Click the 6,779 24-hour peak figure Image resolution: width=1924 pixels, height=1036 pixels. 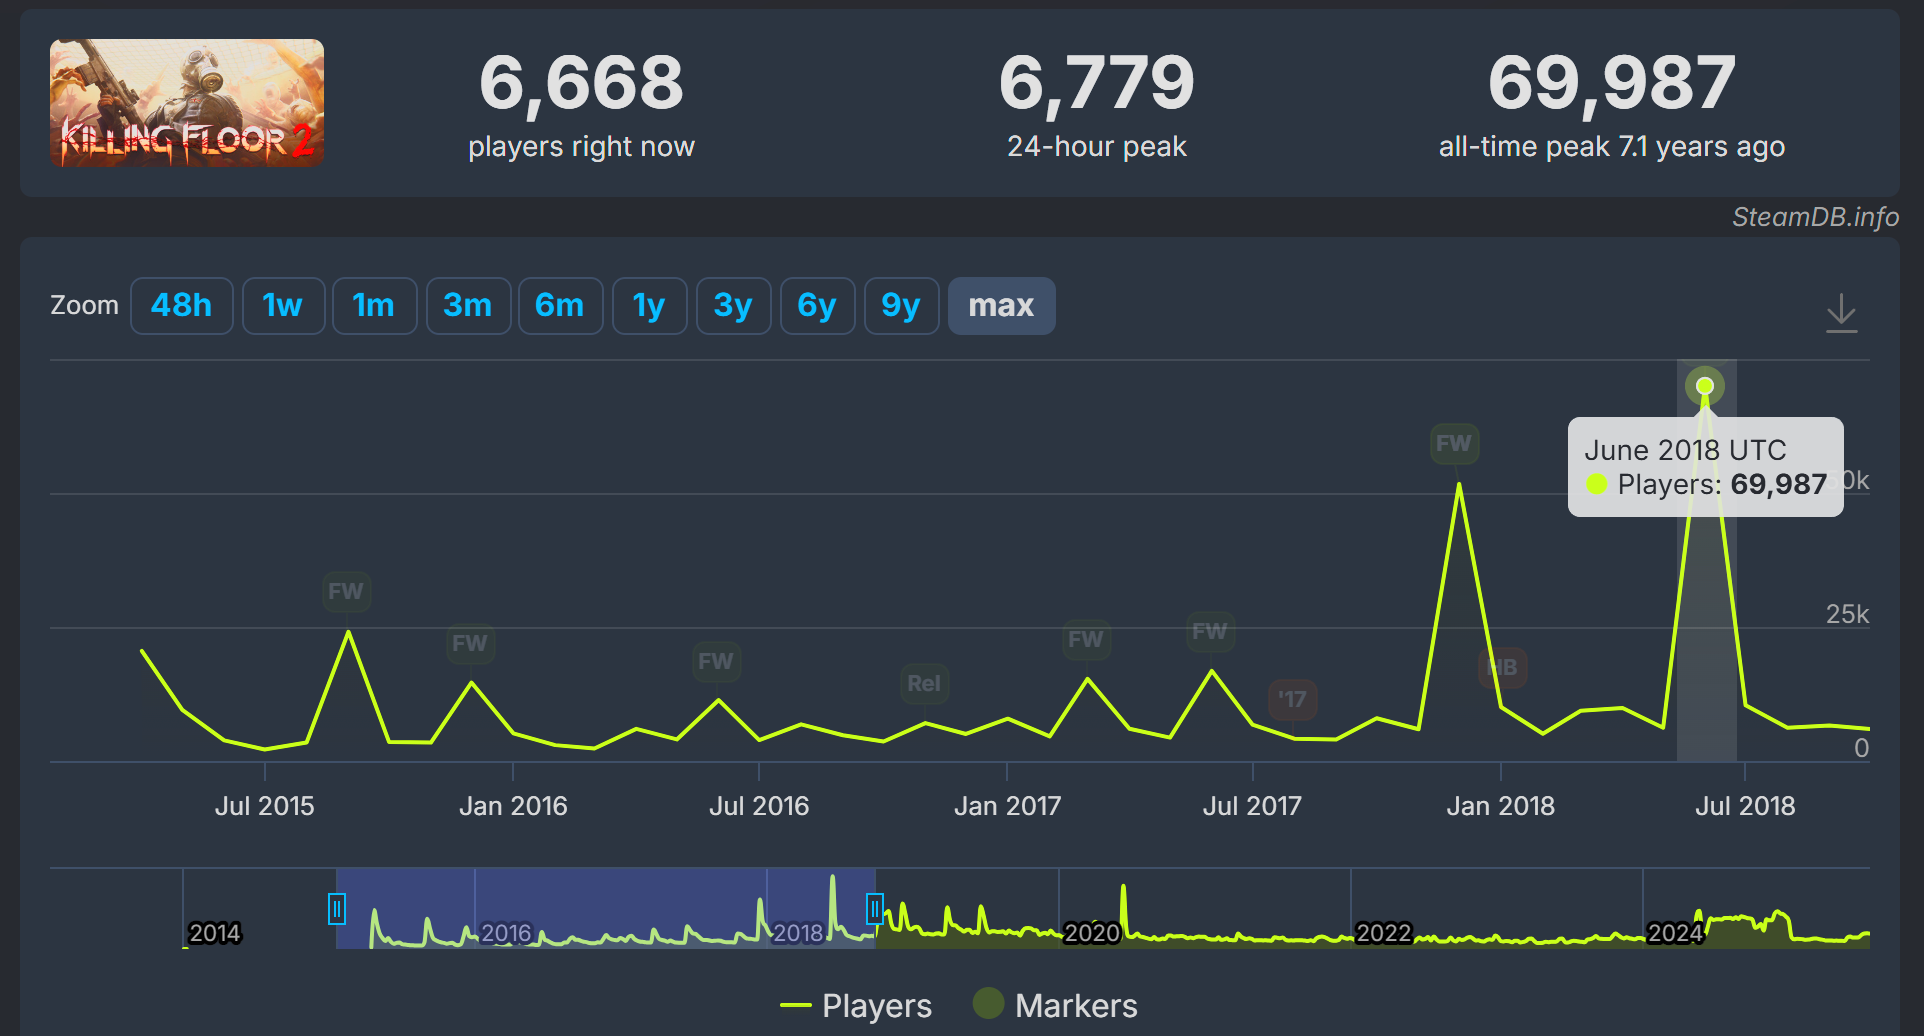(x=1097, y=83)
